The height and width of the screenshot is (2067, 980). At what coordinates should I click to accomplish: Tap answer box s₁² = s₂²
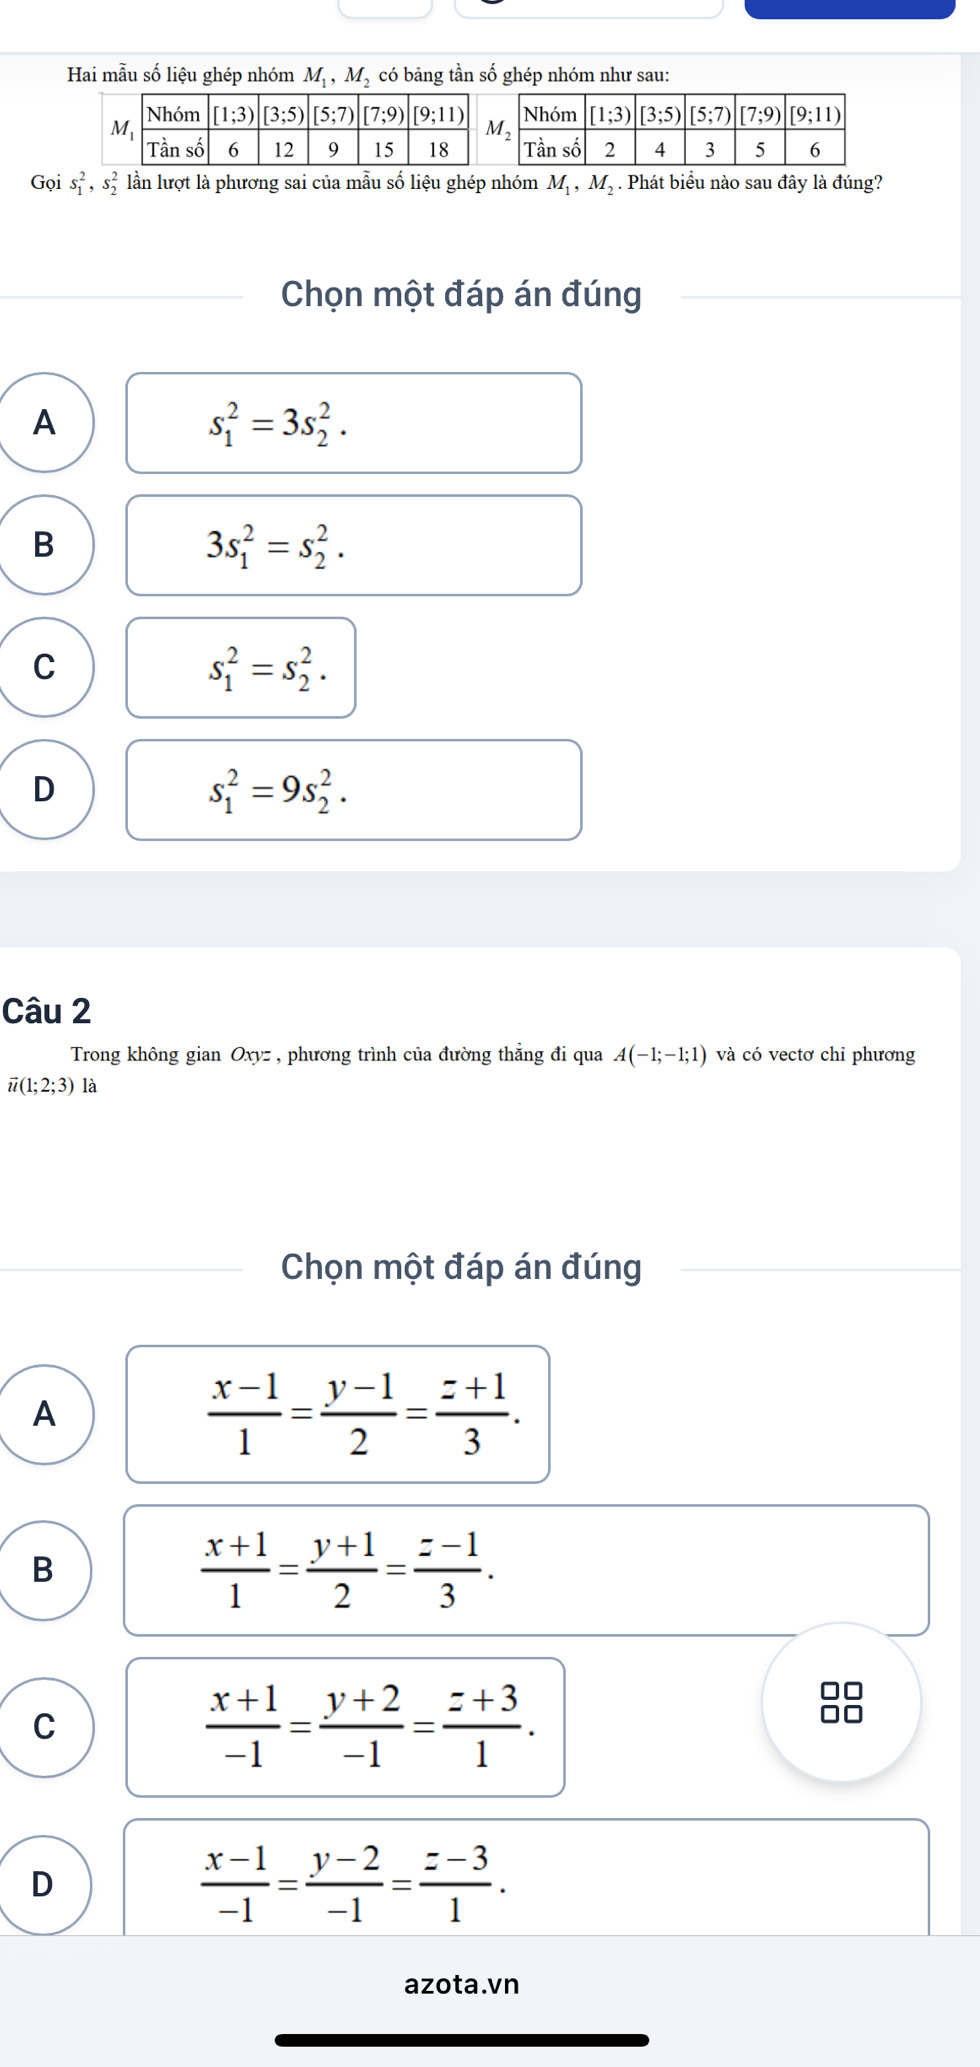pyautogui.click(x=241, y=667)
